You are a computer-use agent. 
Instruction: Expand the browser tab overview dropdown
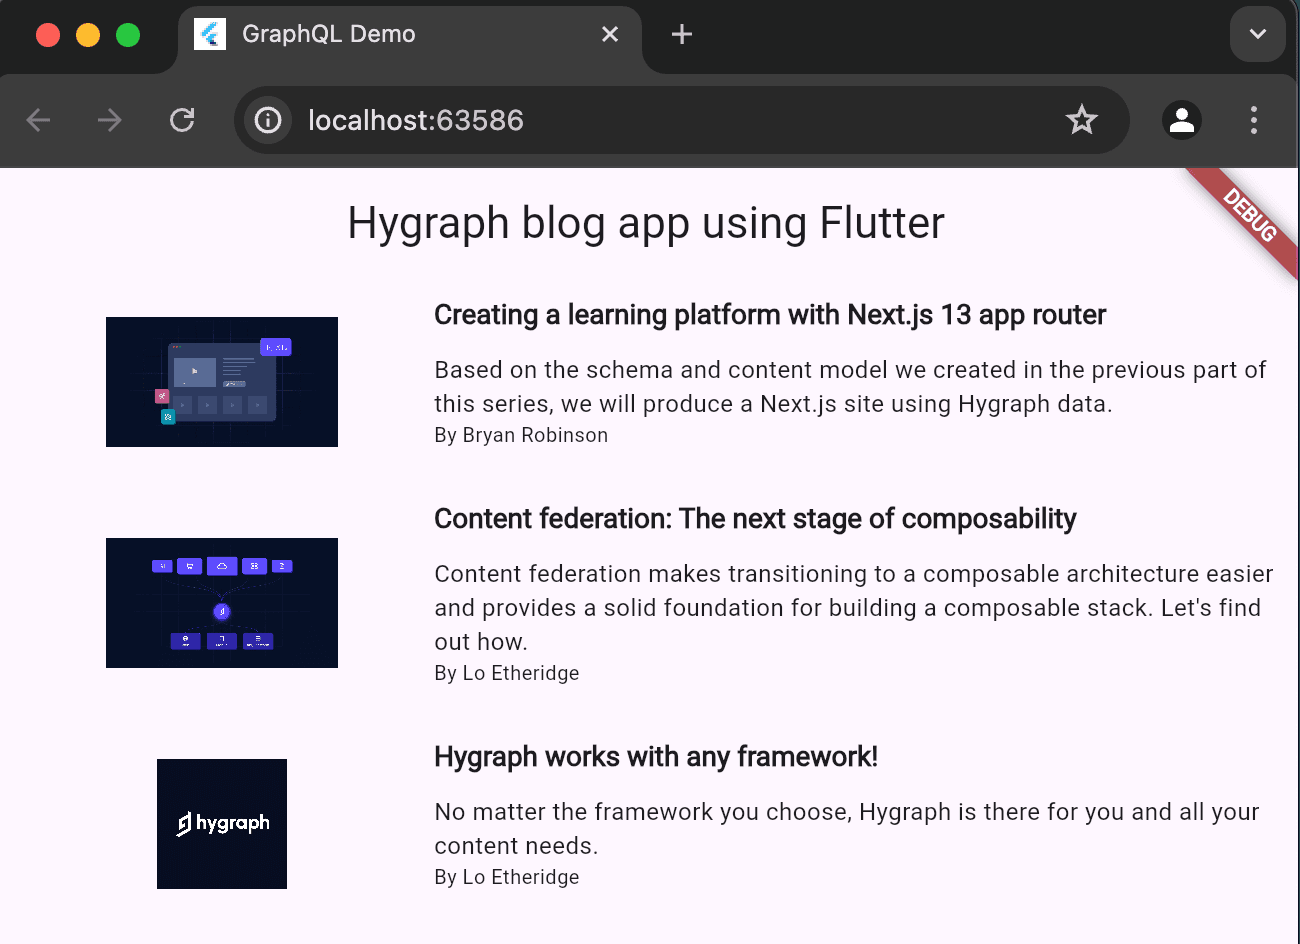1257,33
